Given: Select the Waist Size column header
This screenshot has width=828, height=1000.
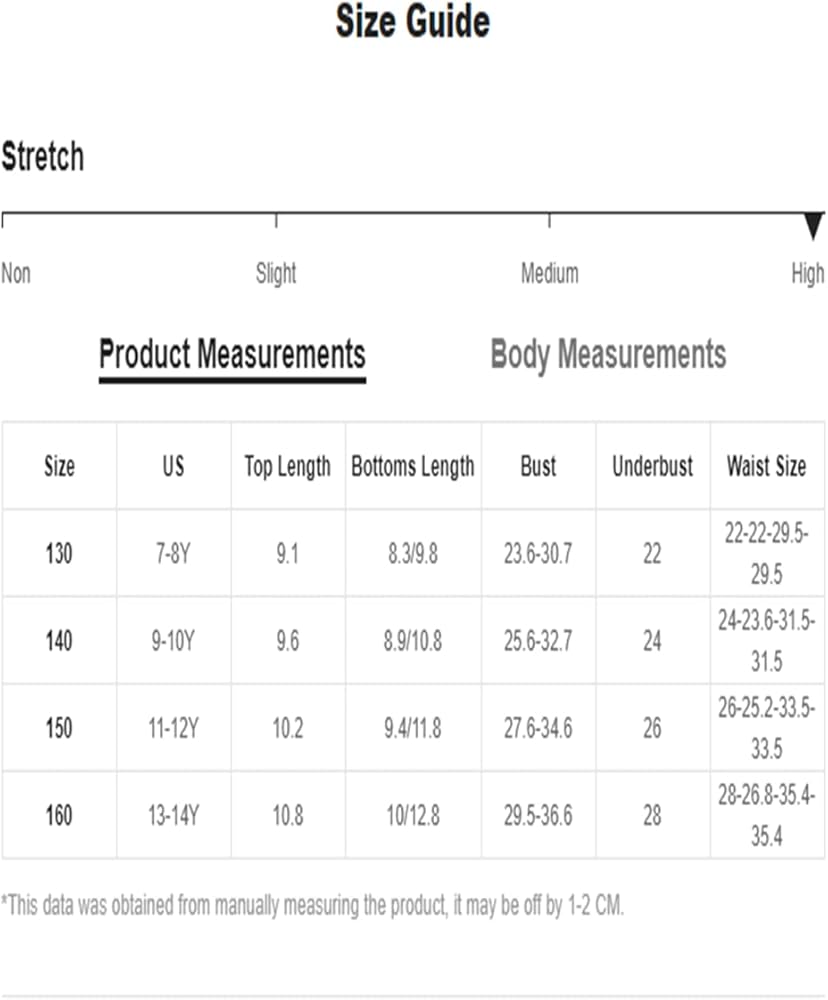Looking at the screenshot, I should pyautogui.click(x=766, y=466).
